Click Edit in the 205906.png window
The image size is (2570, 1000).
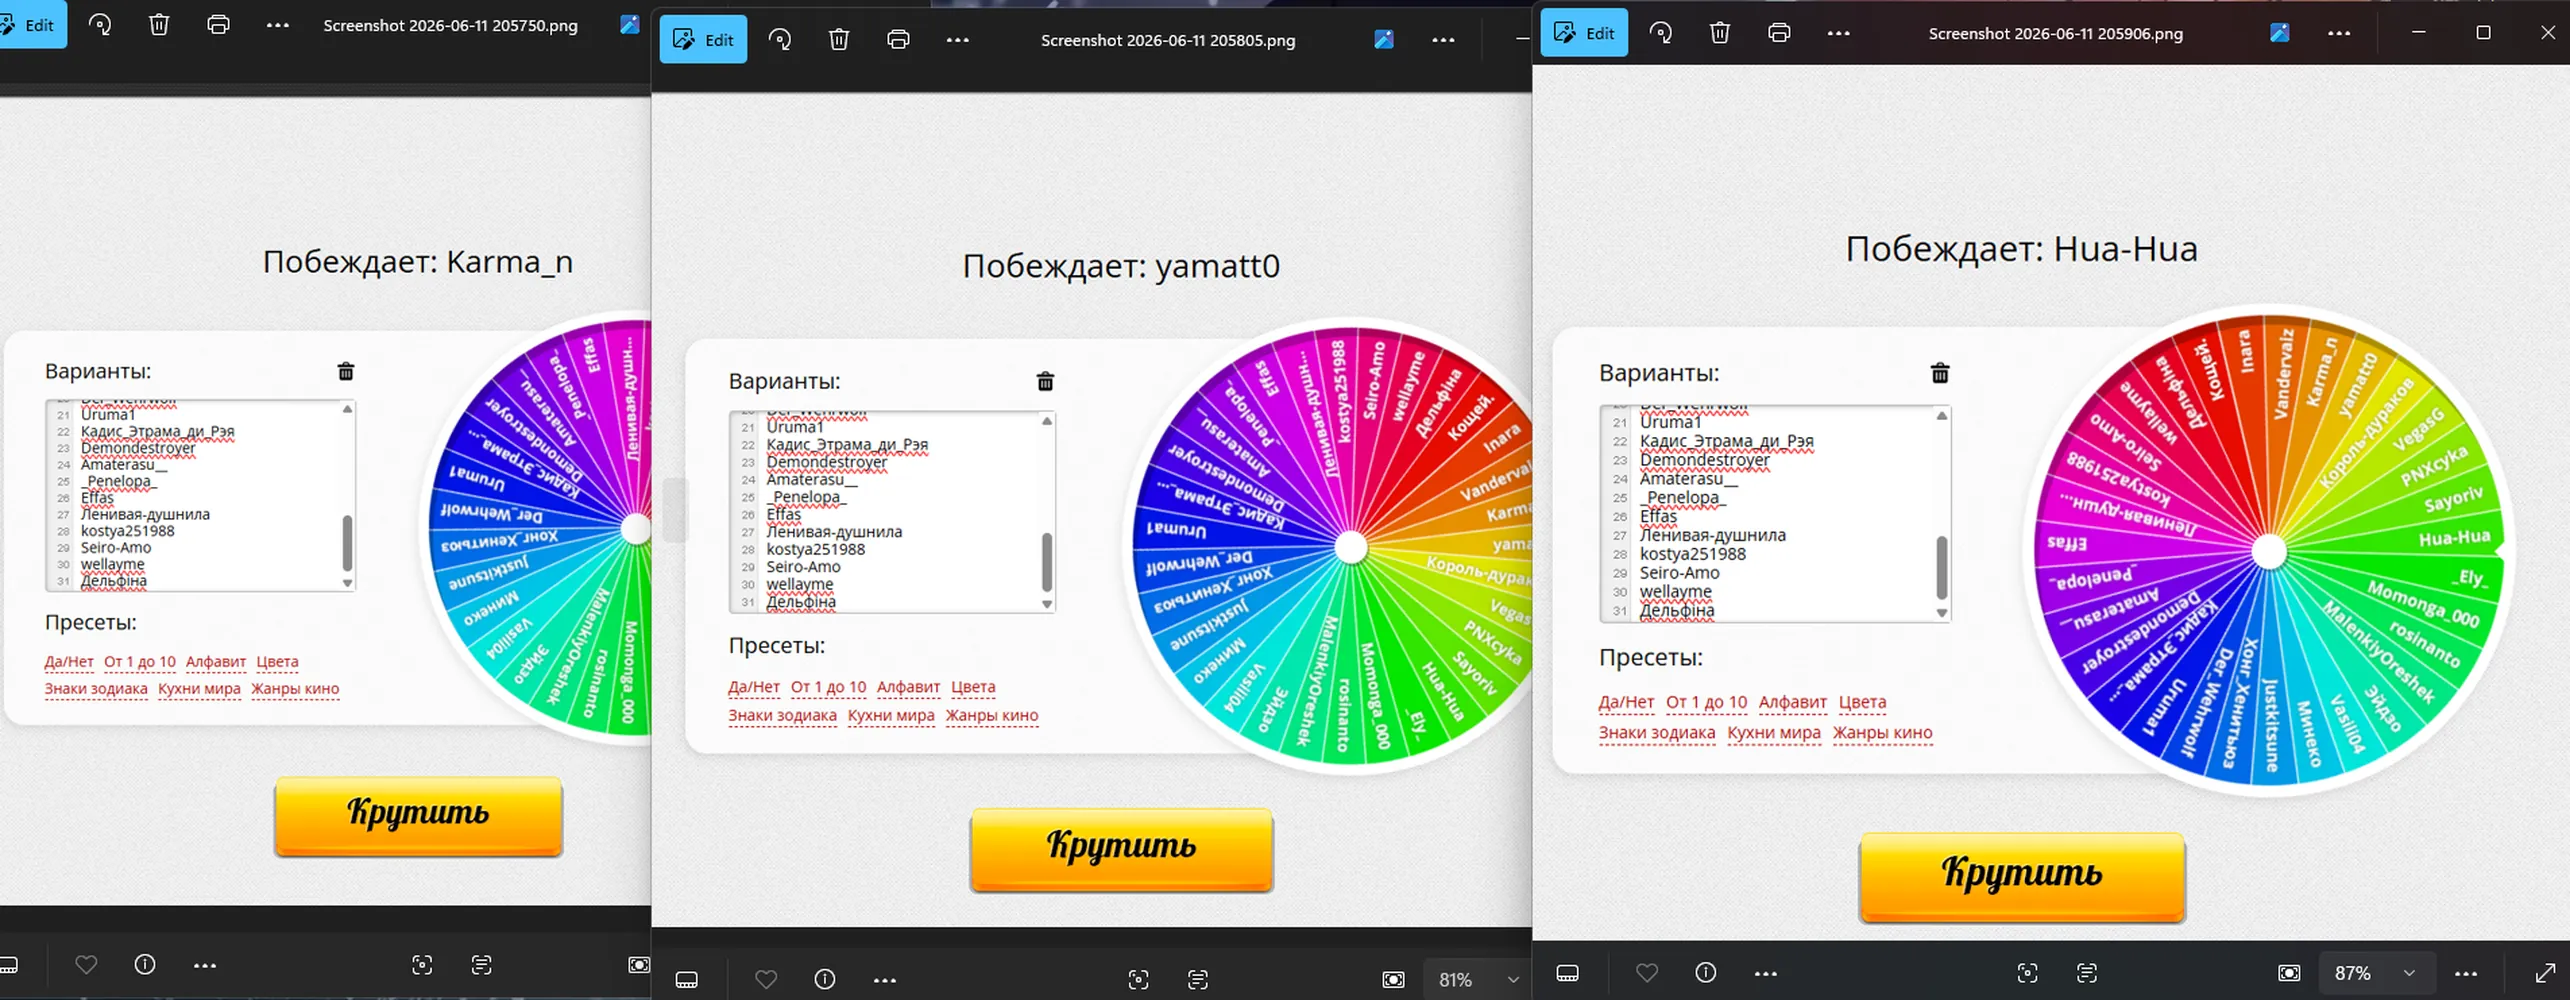click(1584, 33)
